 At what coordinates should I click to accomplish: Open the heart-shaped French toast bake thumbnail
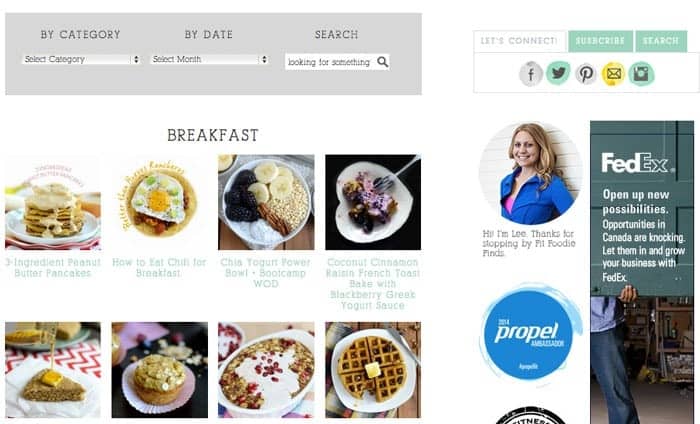(x=373, y=202)
